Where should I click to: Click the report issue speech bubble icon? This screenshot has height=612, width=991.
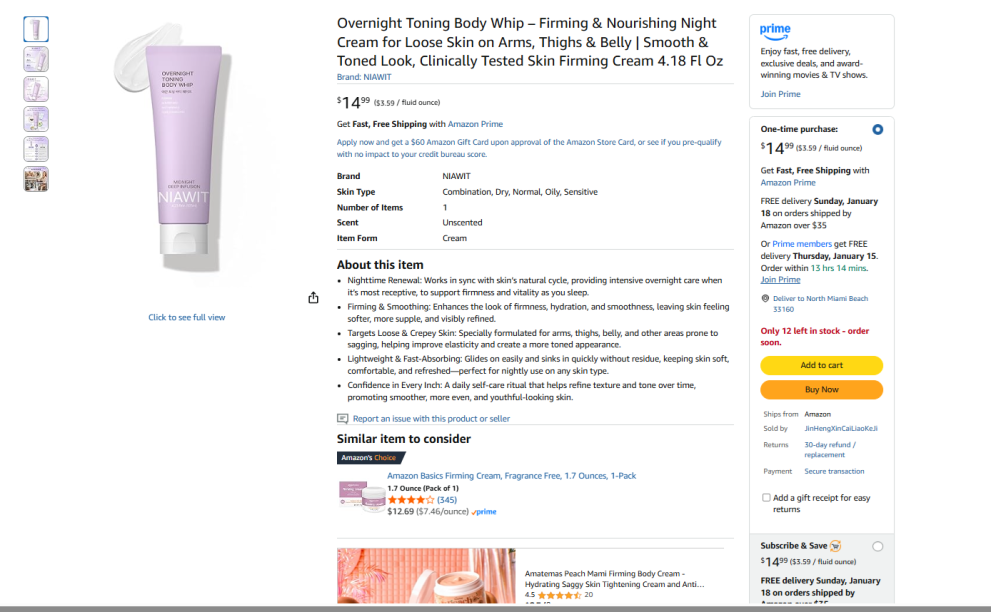343,419
